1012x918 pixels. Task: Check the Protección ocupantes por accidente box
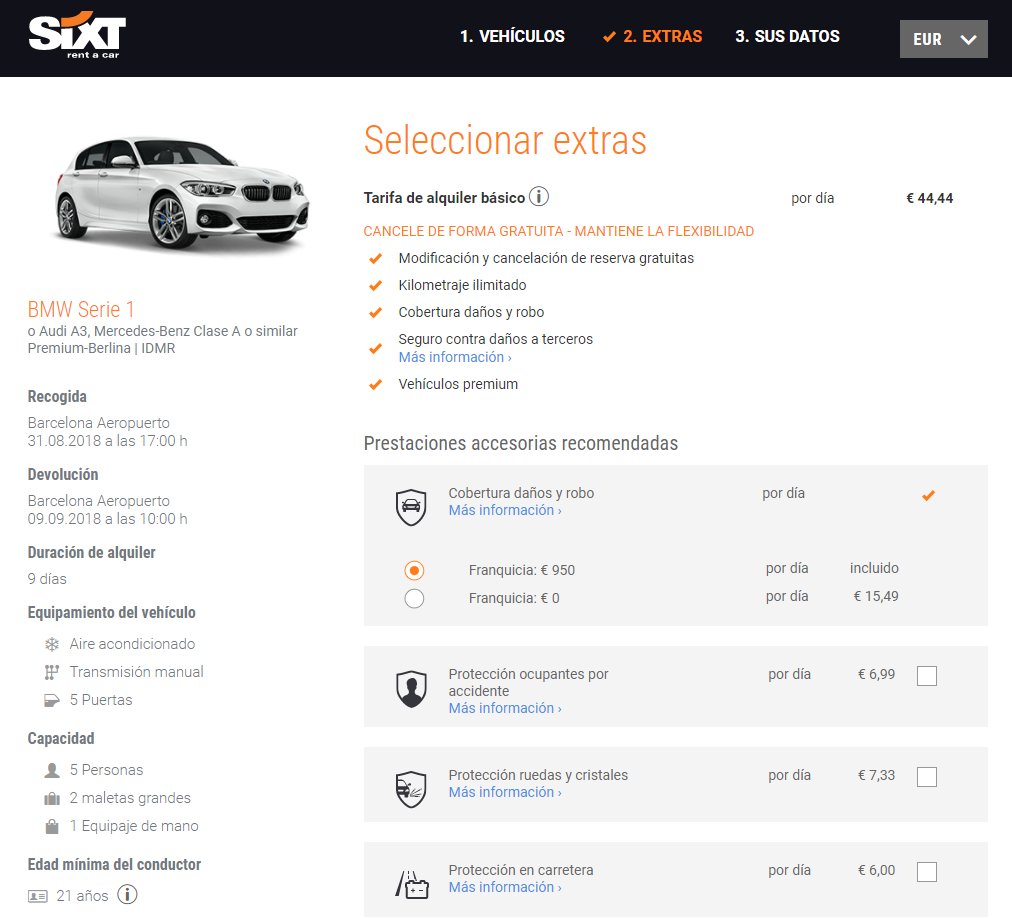927,676
